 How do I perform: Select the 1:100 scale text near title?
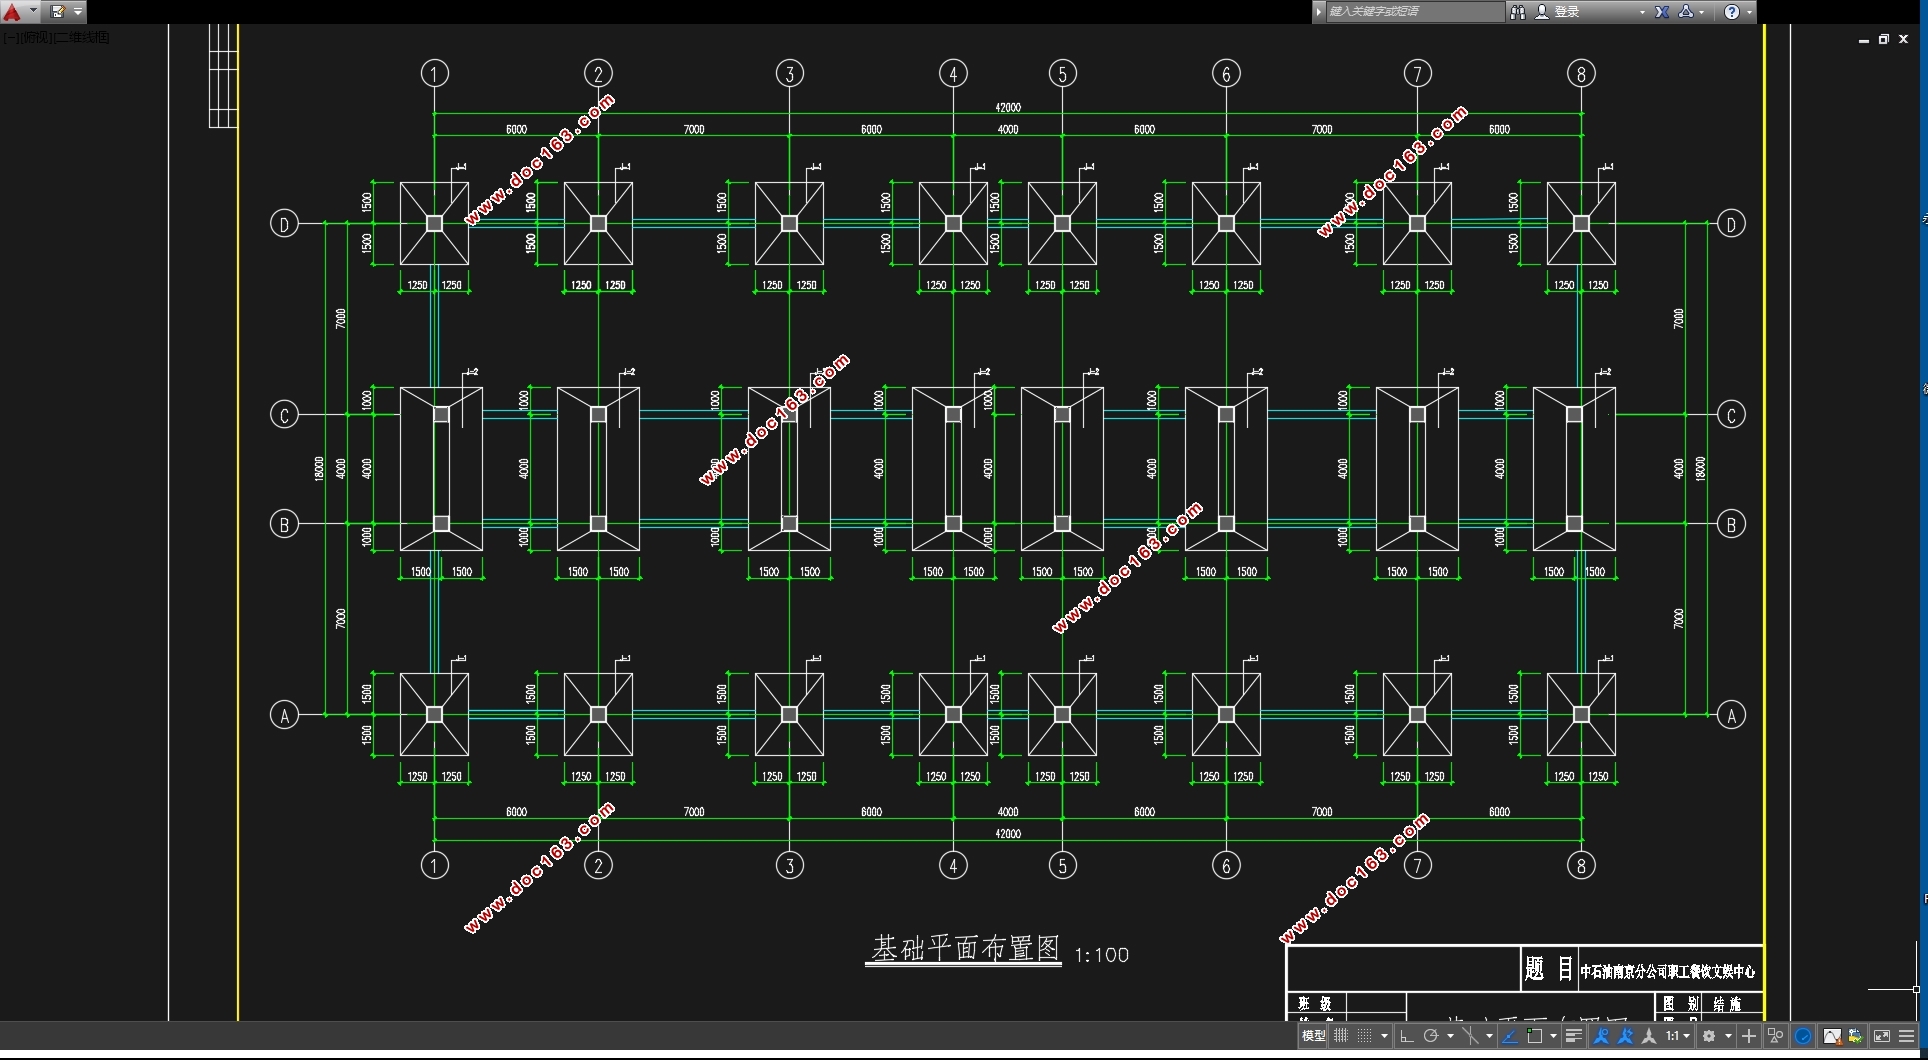[1101, 955]
